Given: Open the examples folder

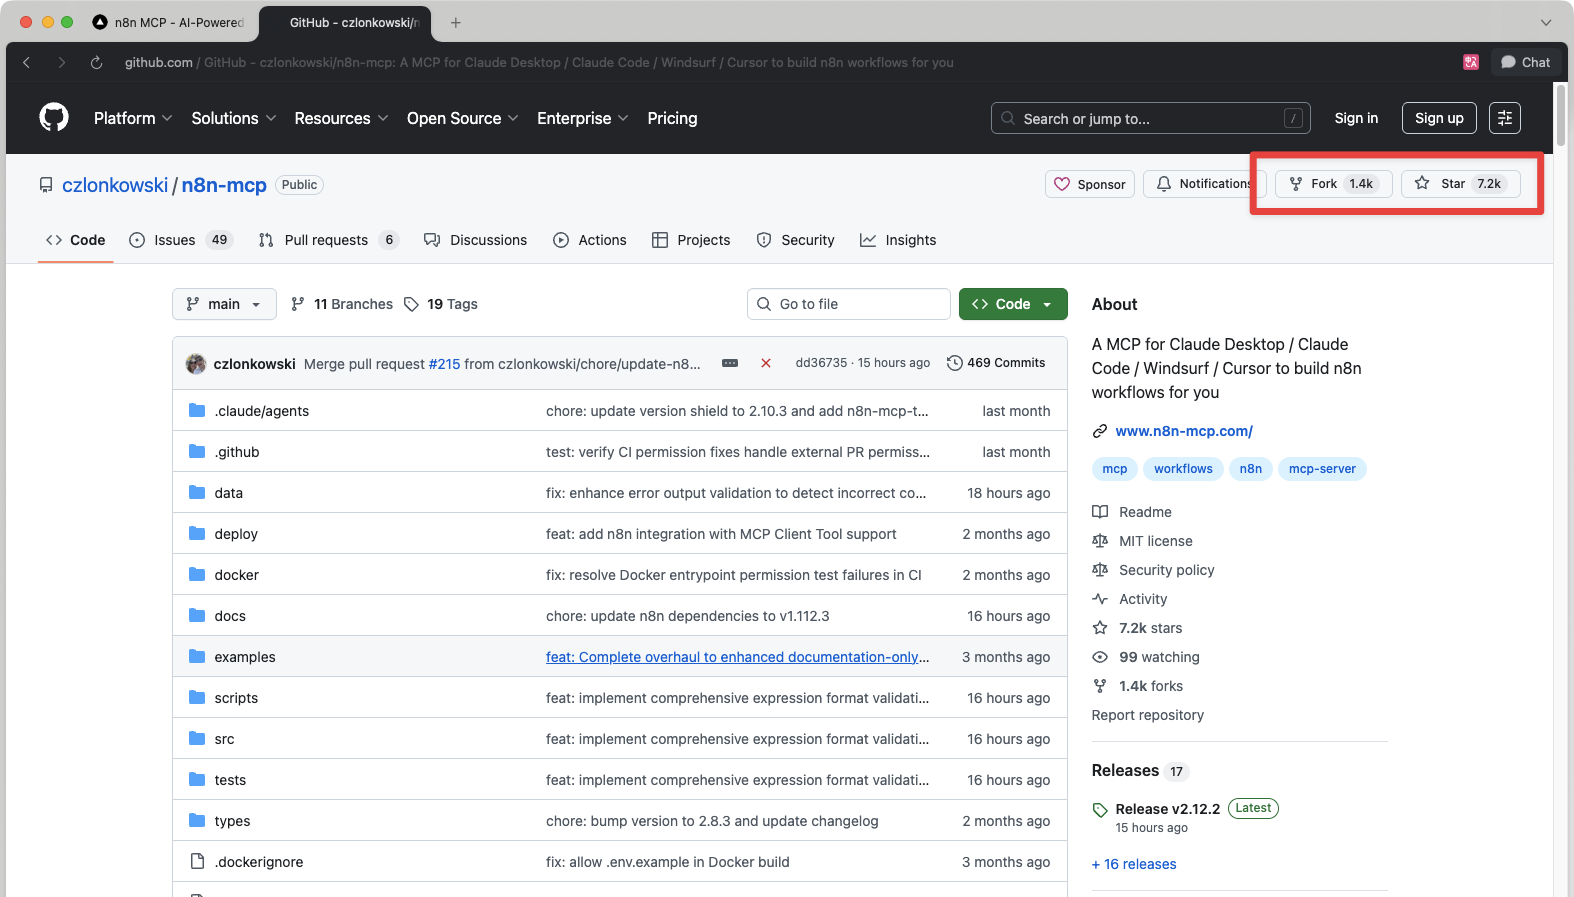Looking at the screenshot, I should (245, 657).
